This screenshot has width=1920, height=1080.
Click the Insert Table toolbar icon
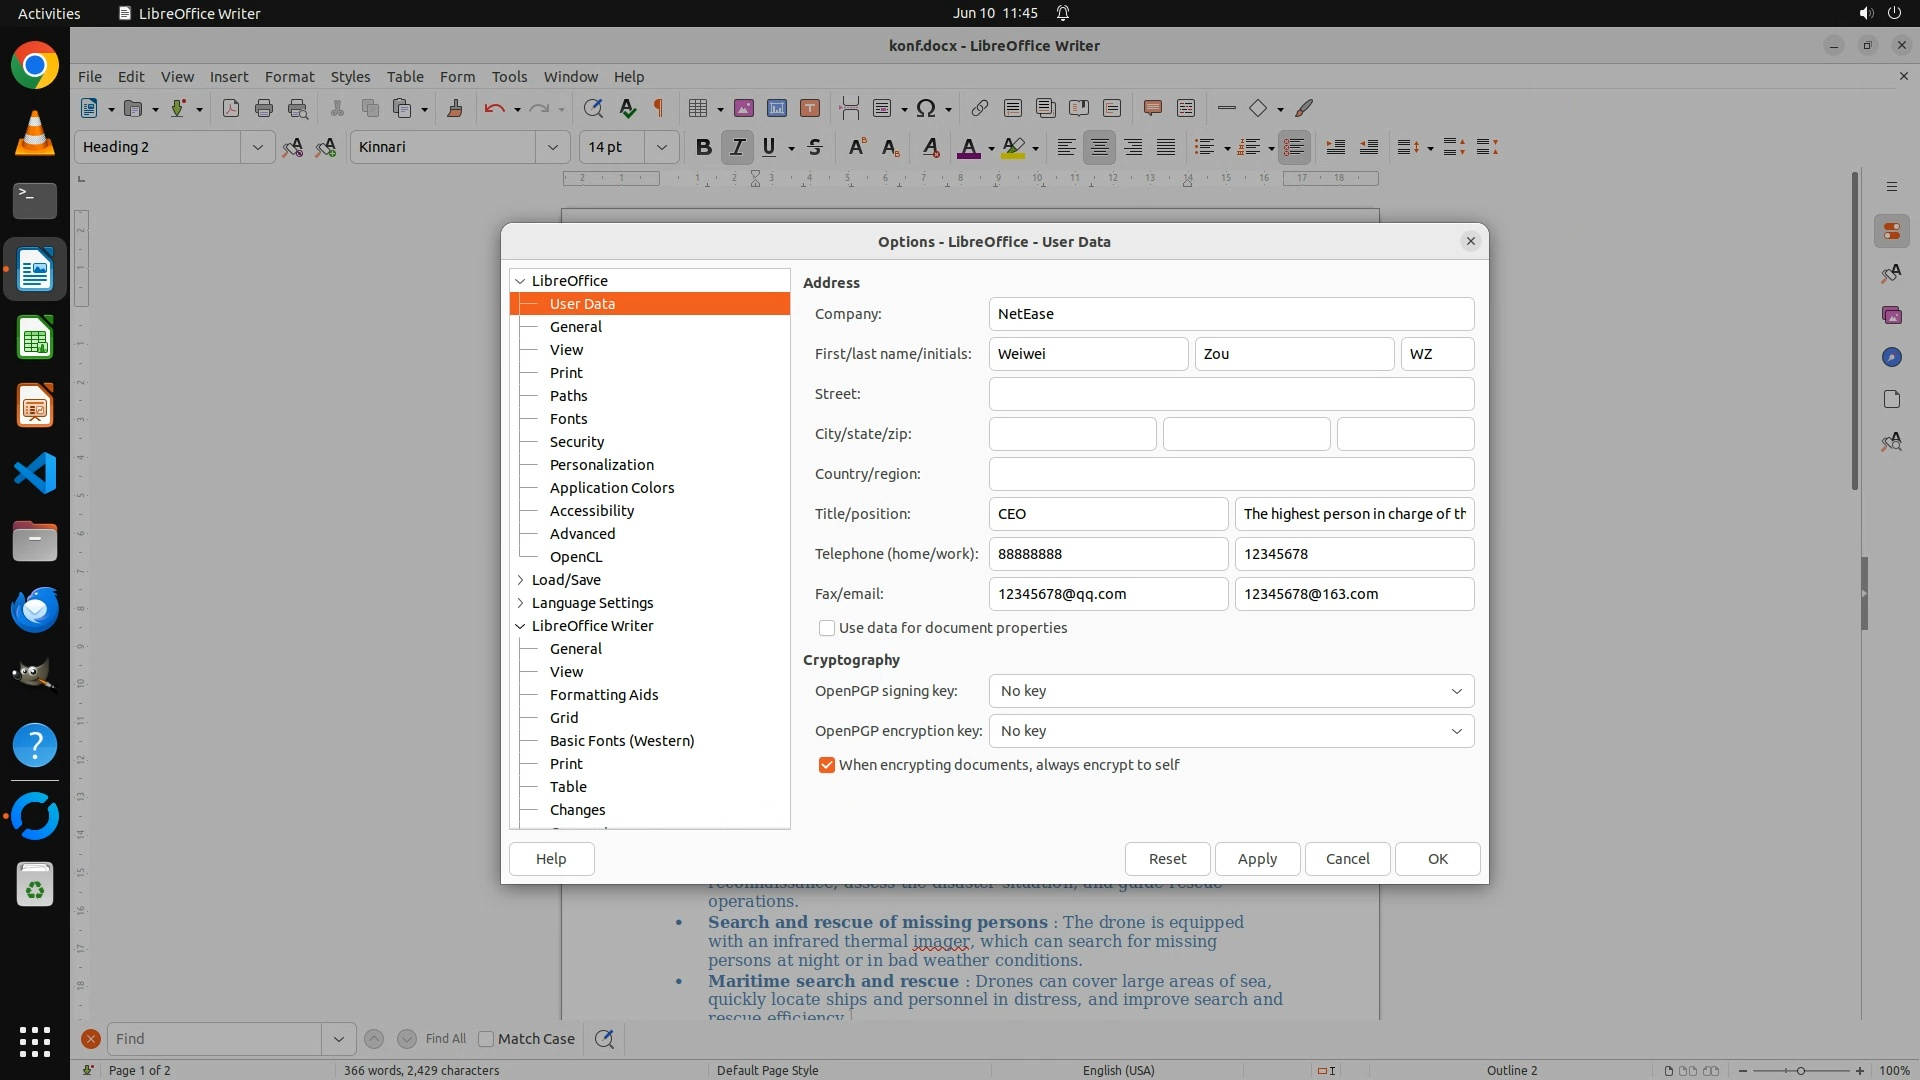tap(698, 108)
